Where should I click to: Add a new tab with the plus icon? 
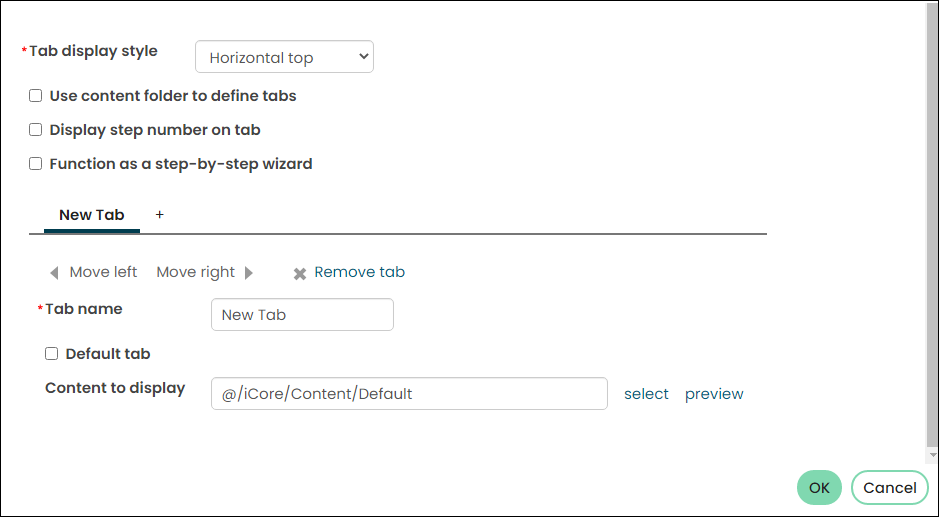(159, 214)
